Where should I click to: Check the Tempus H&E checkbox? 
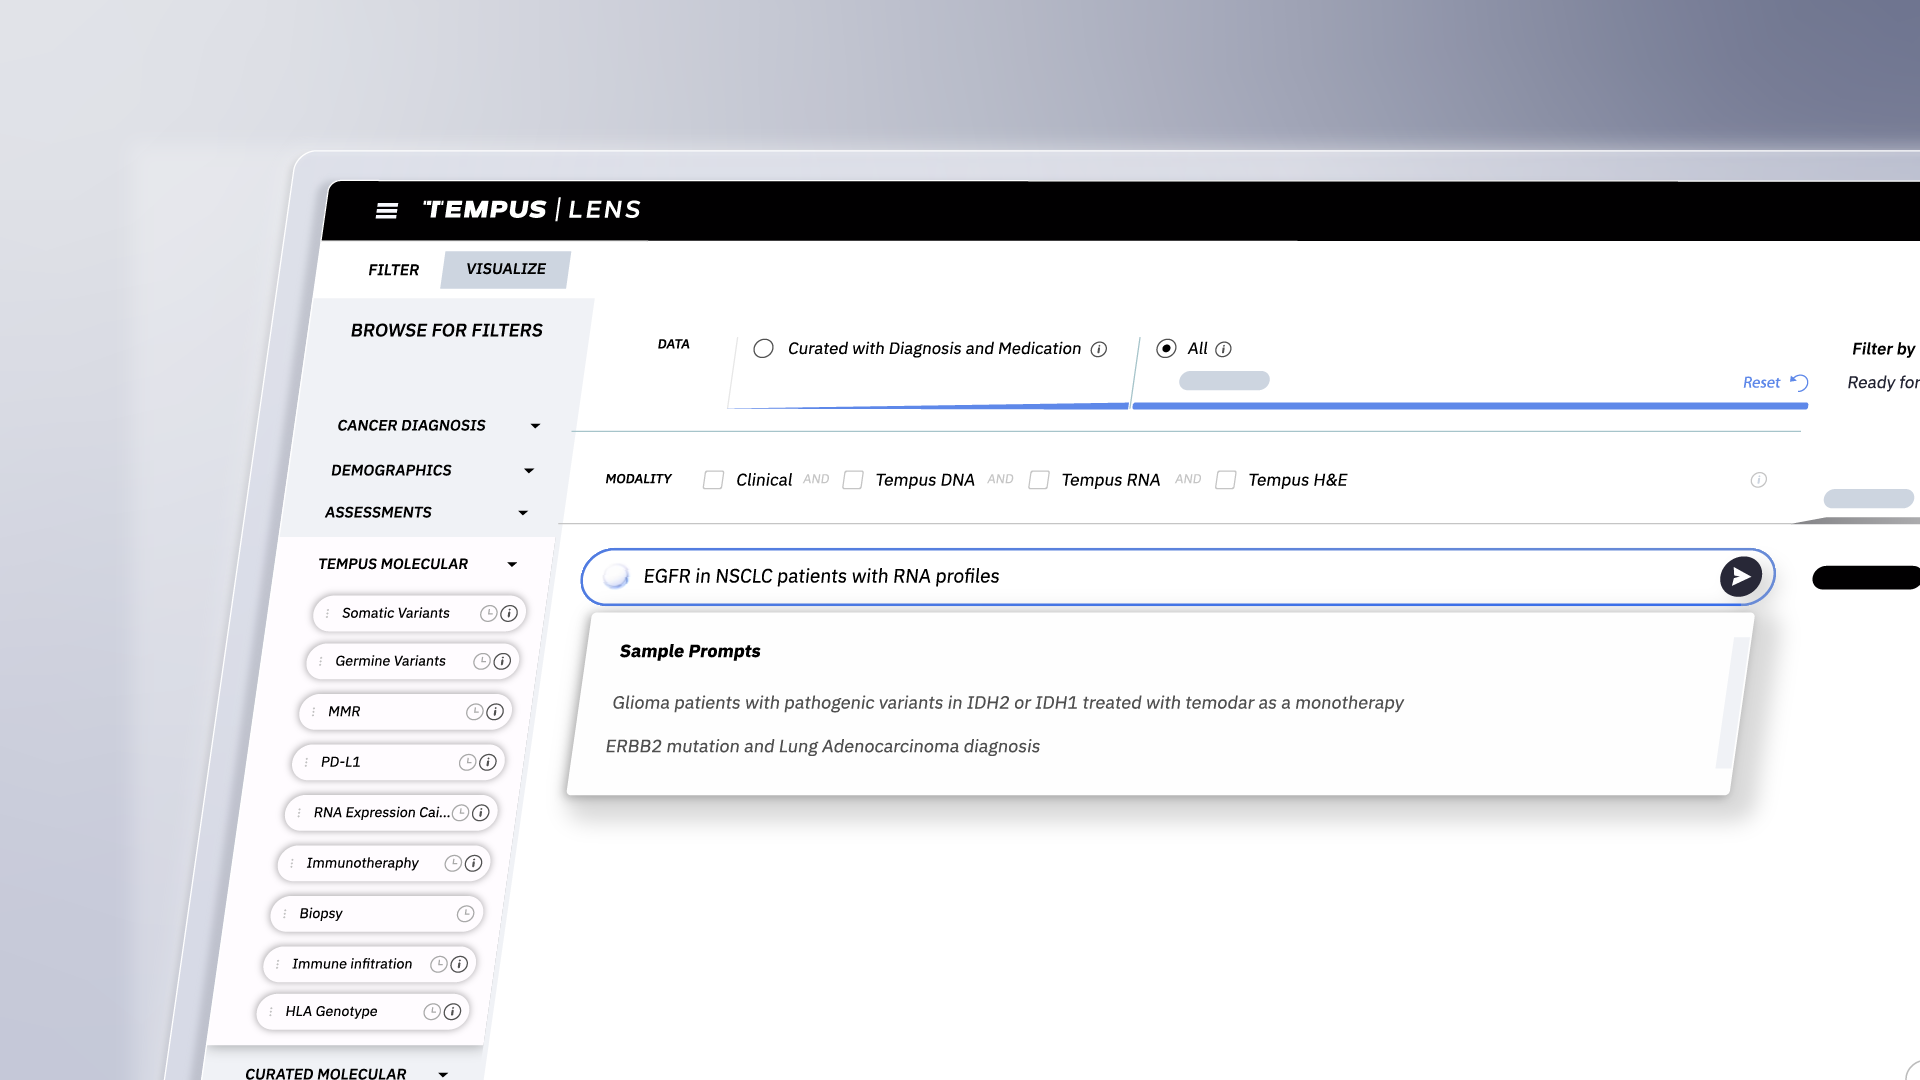point(1225,480)
